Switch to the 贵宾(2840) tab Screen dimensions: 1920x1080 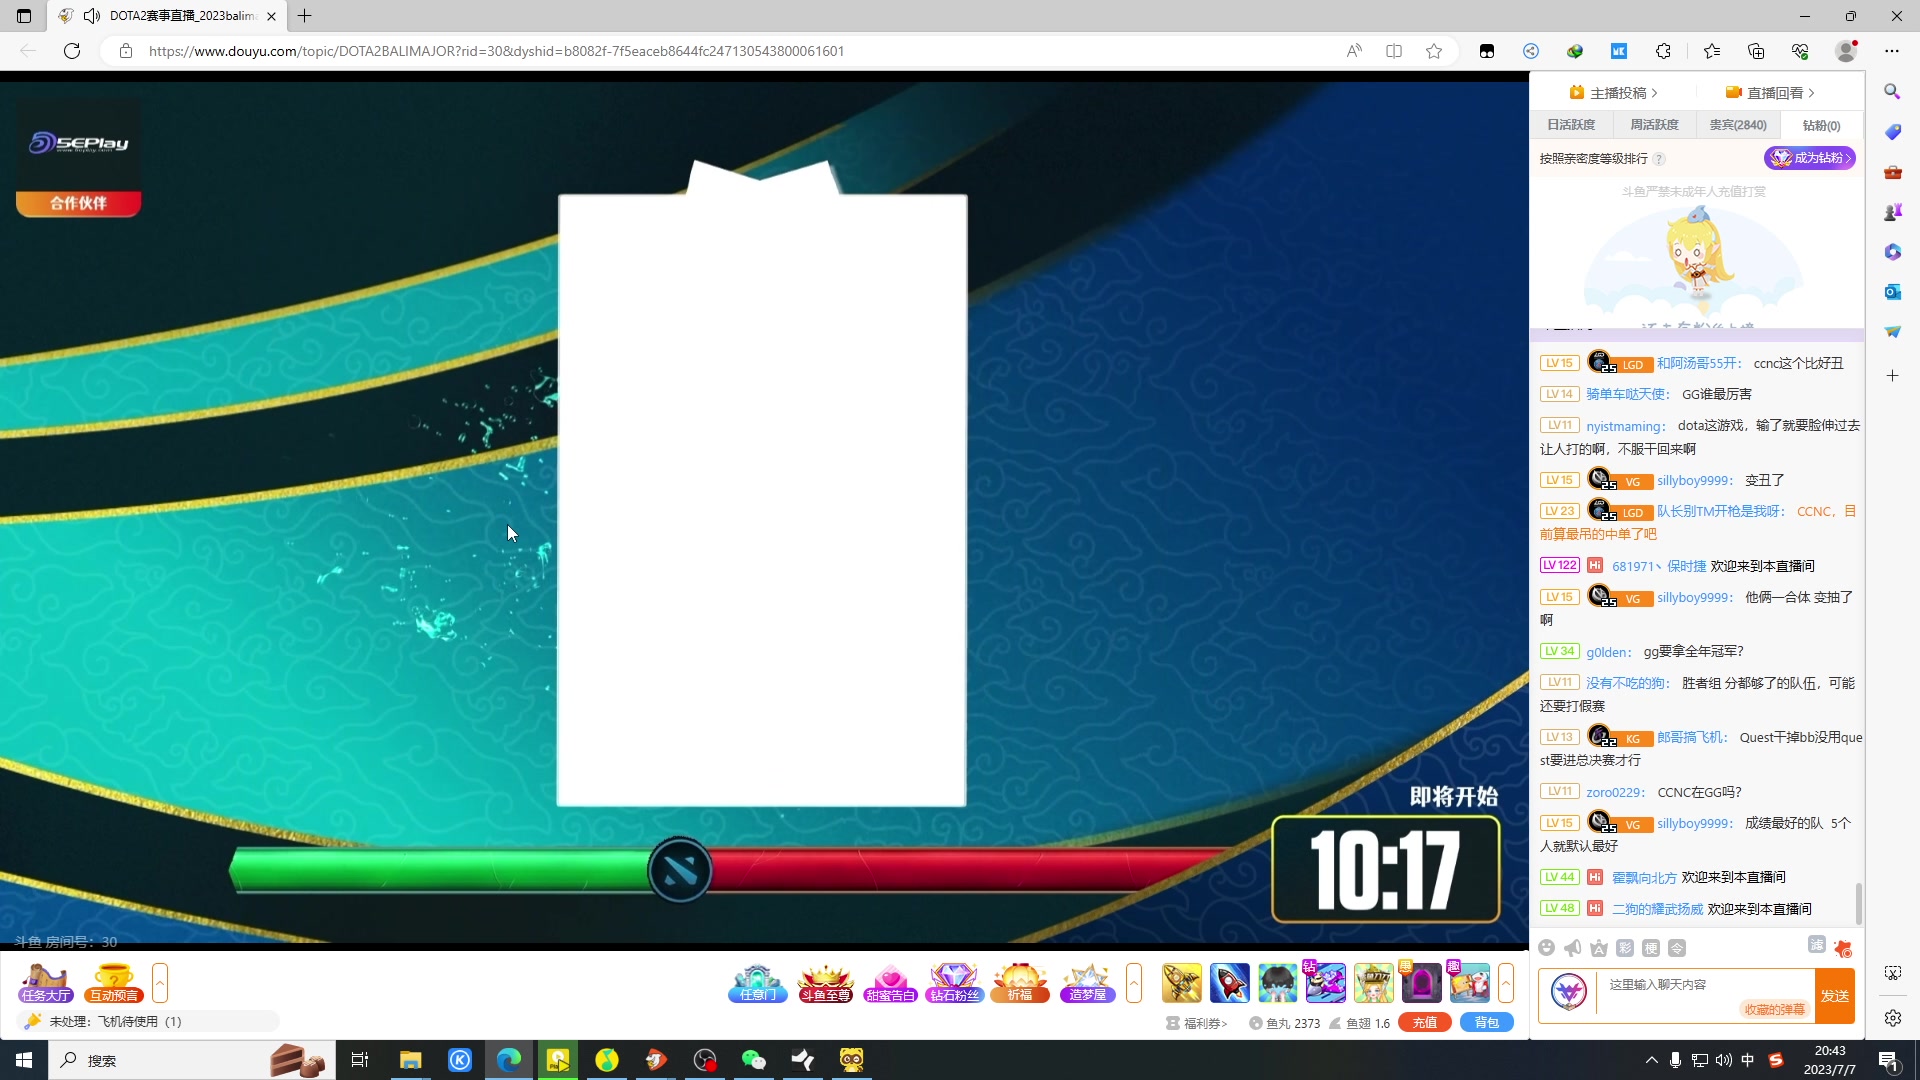pos(1738,125)
